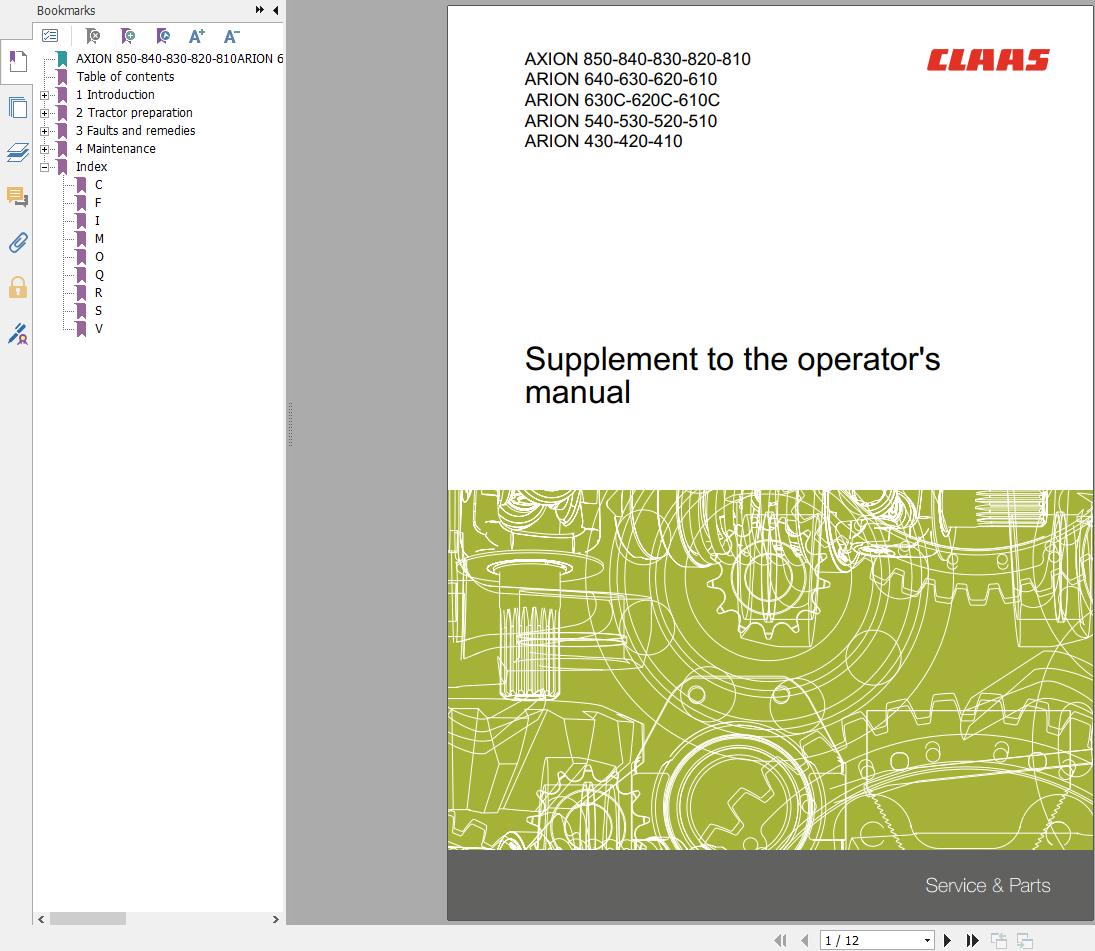Expand the 1 Introduction bookmark
The image size is (1095, 951).
pos(44,95)
